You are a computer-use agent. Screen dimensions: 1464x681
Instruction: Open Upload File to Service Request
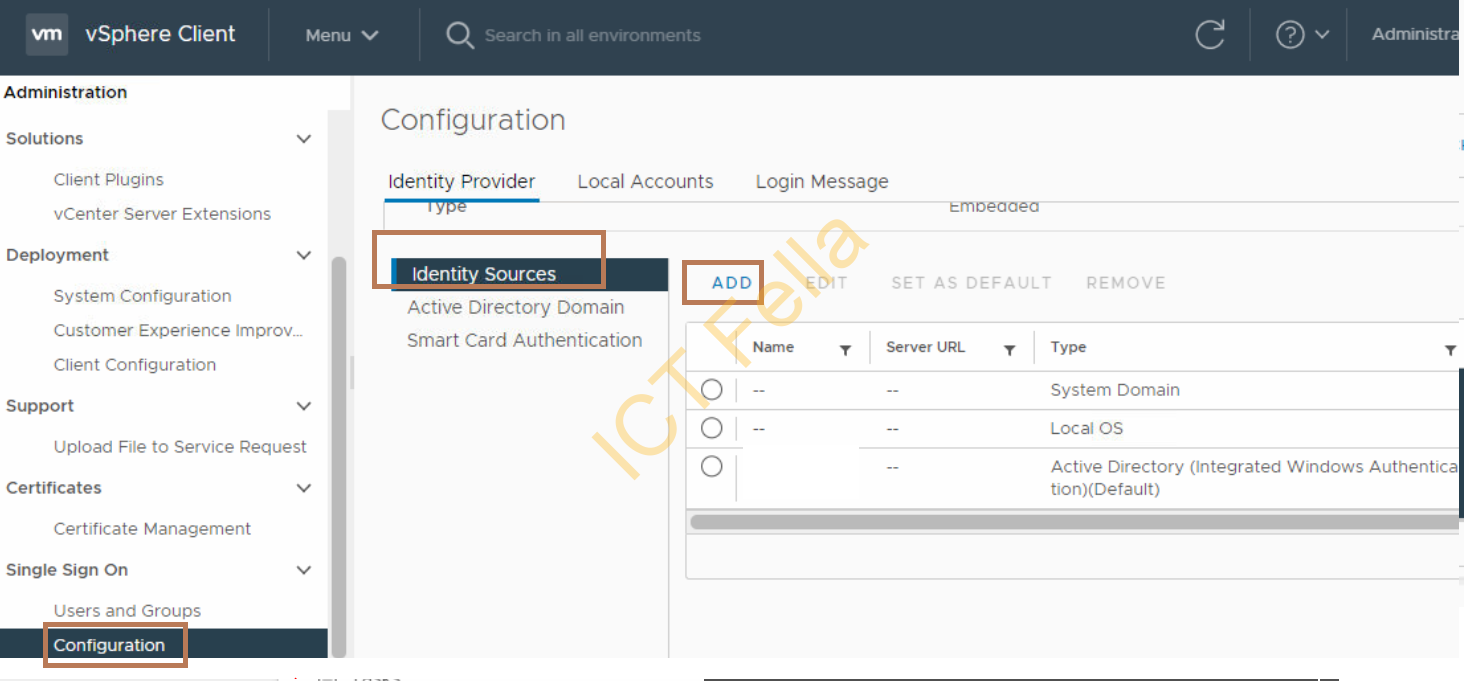[180, 447]
